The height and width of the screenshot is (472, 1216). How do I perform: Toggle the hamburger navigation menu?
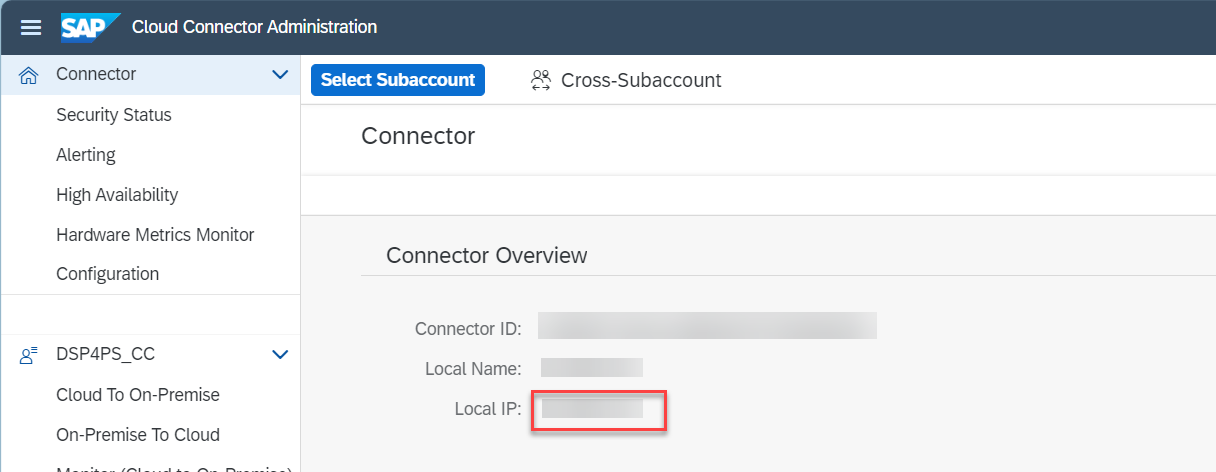30,27
